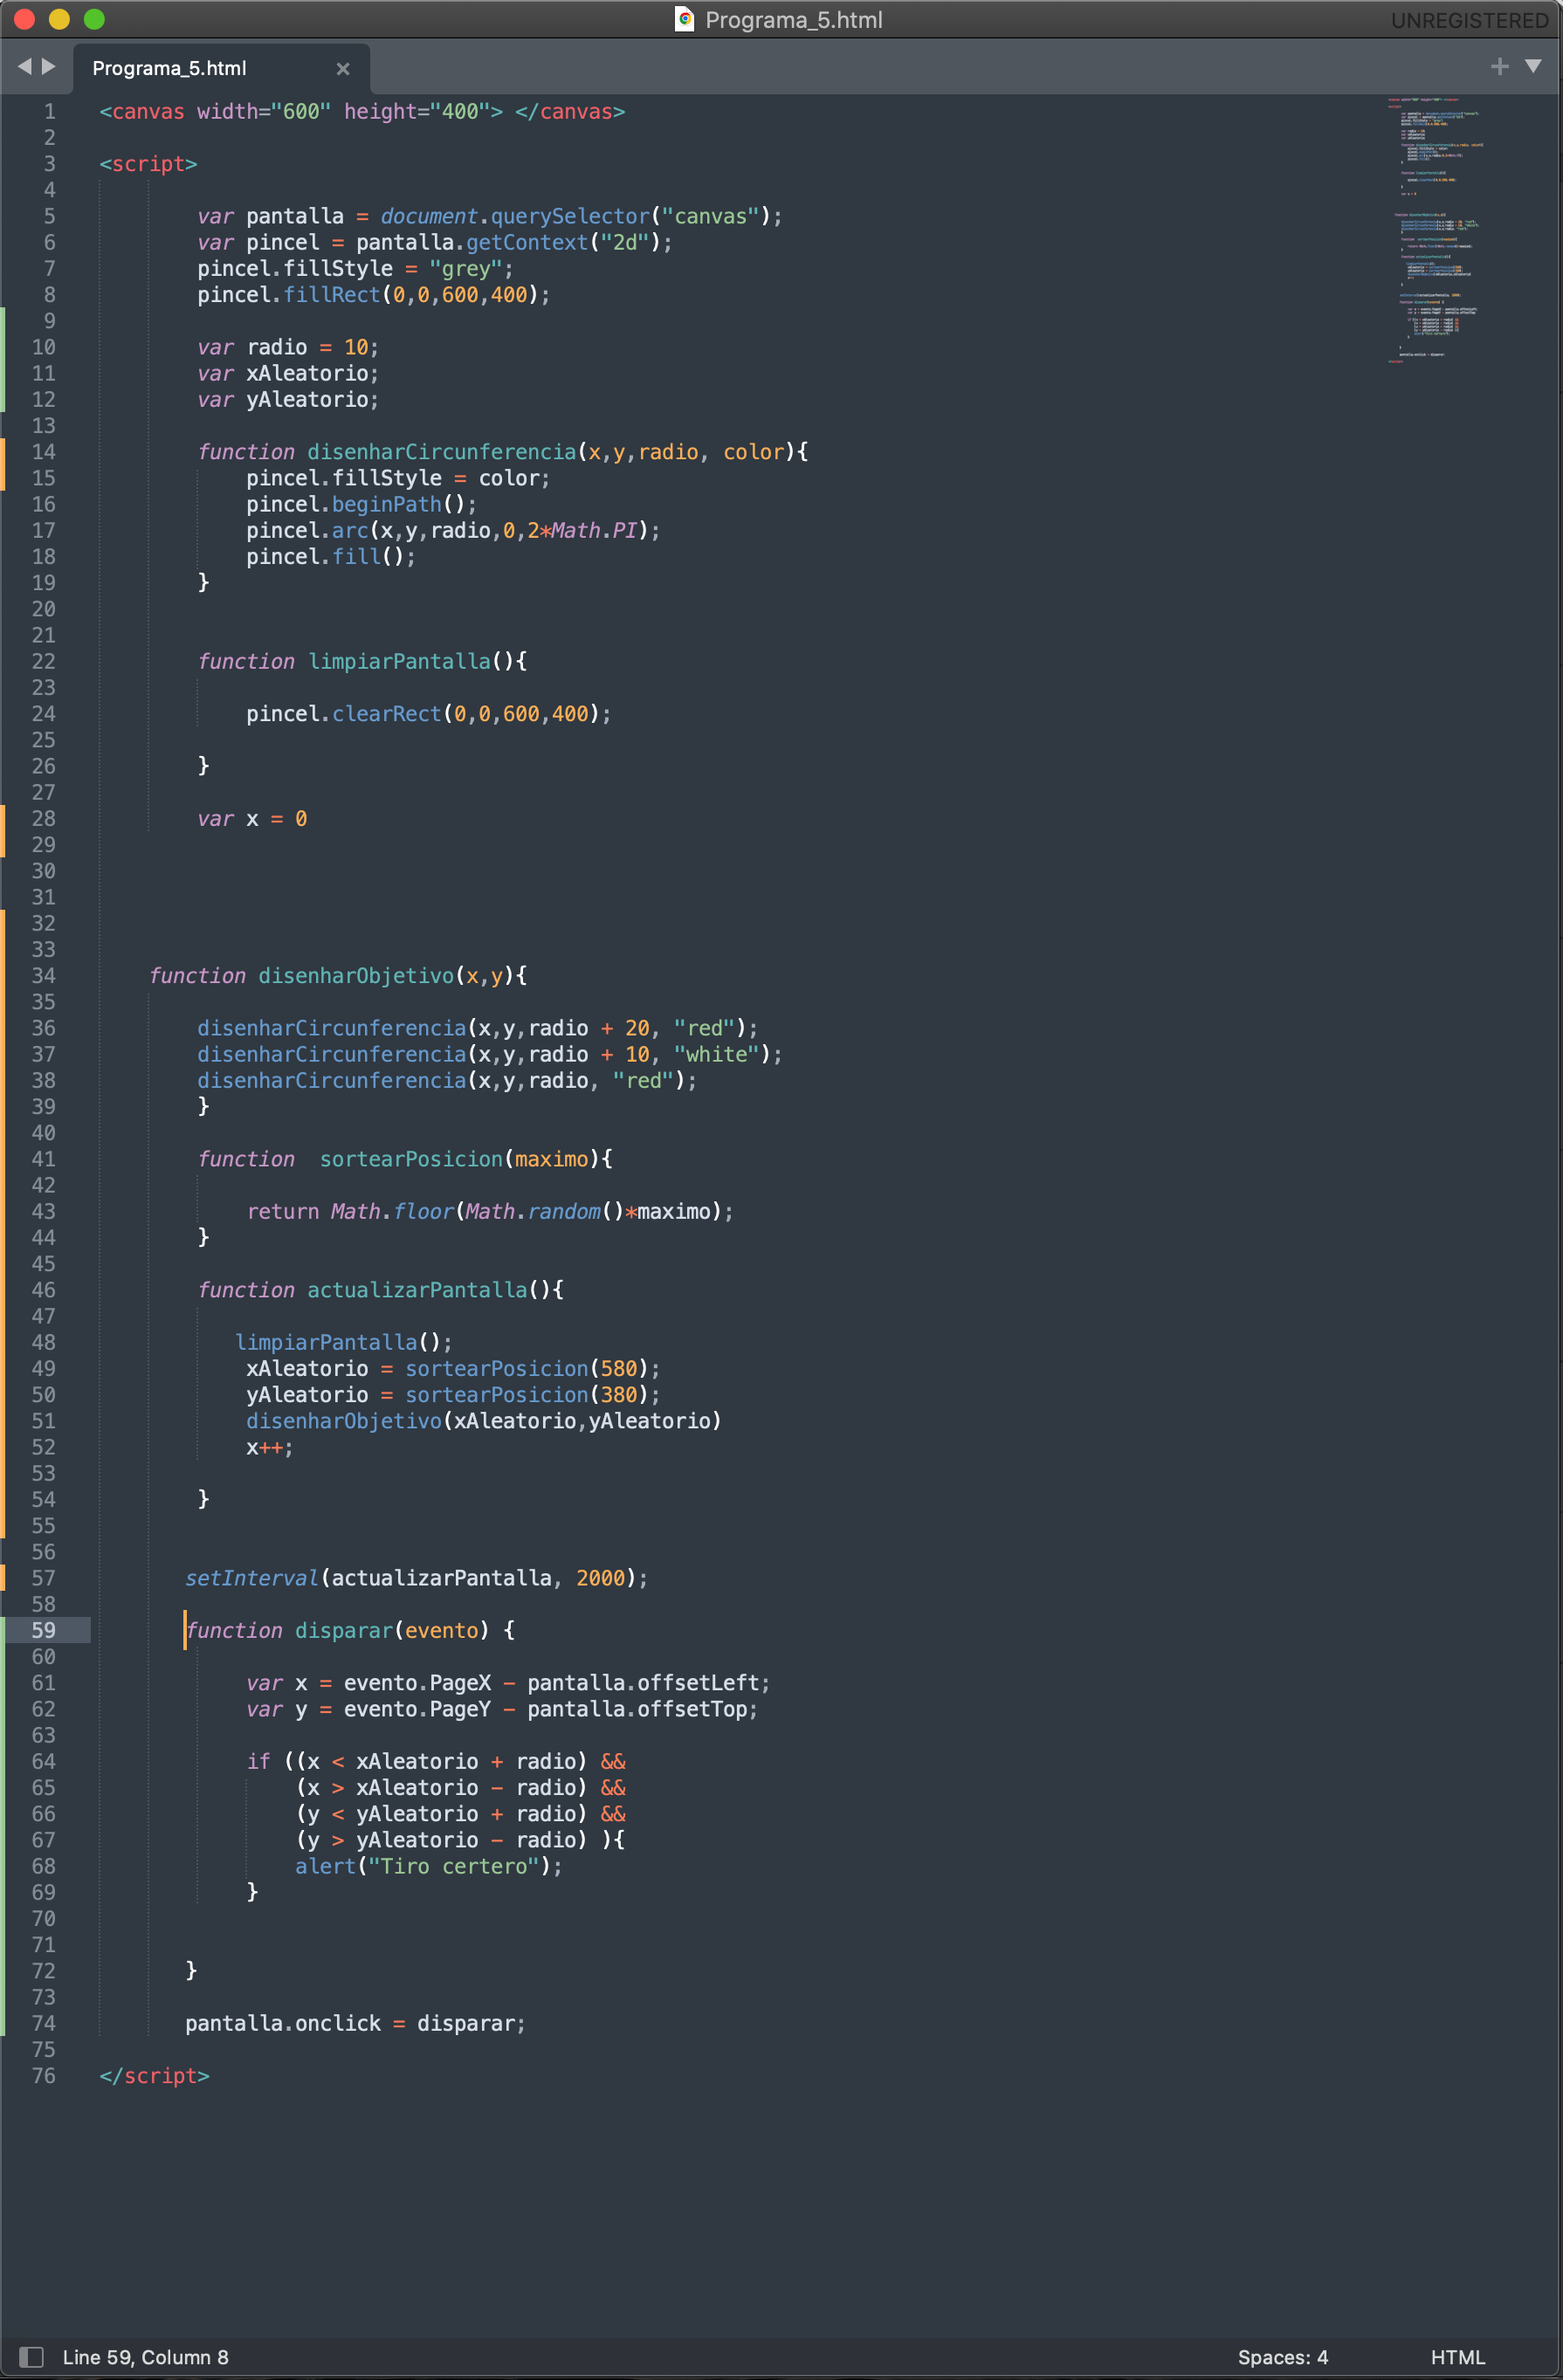Open the tab list dropdown arrow
This screenshot has height=2380, width=1563.
tap(1533, 66)
